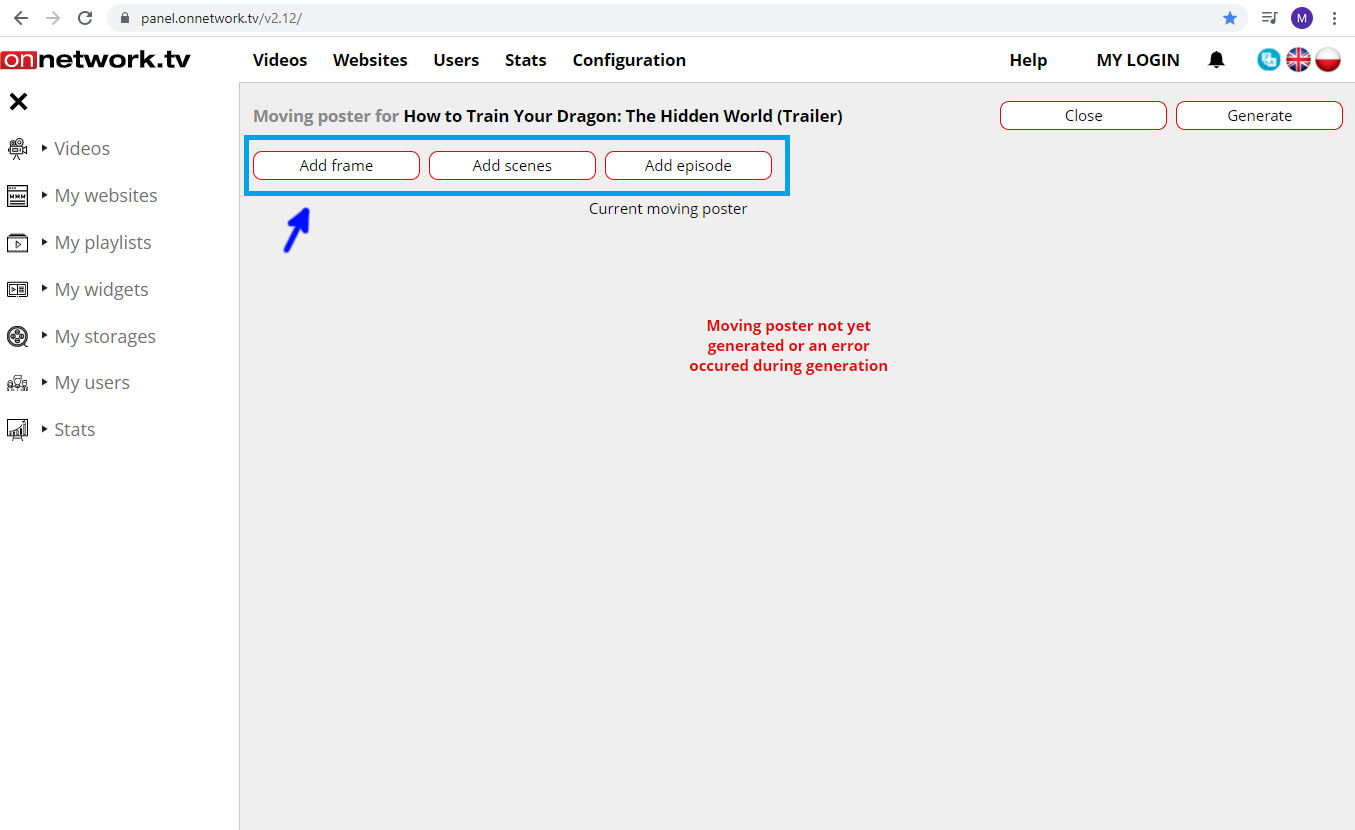The height and width of the screenshot is (830, 1355).
Task: Click the My users group icon
Action: (x=17, y=383)
